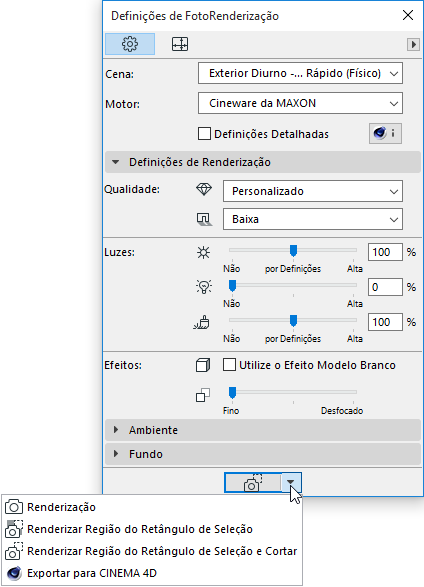Click the sun light icon
This screenshot has height=587, width=424.
204,253
